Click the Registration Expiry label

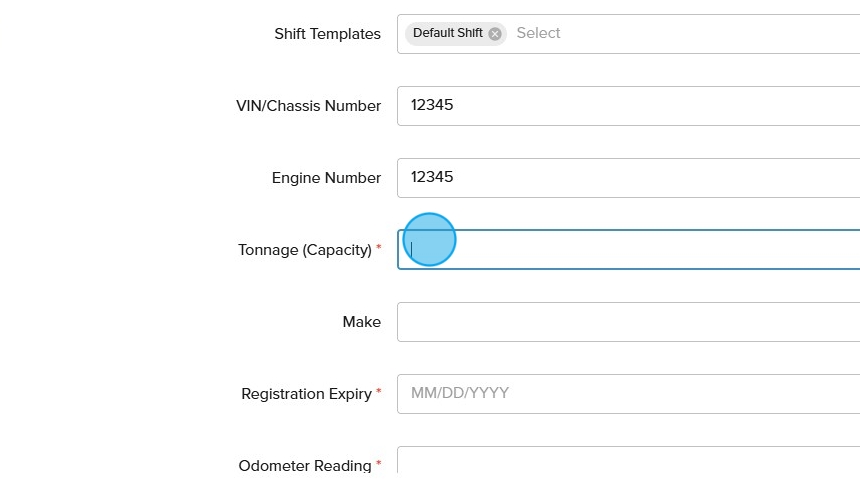click(306, 394)
